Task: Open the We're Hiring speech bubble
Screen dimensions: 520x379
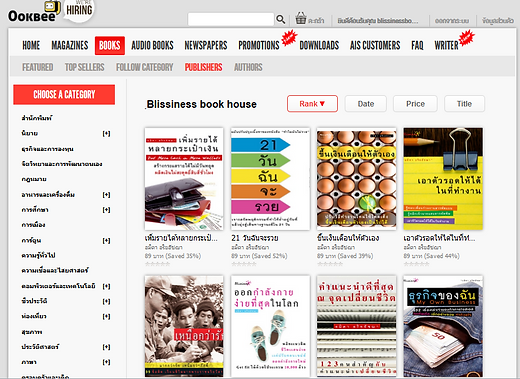Action: (x=79, y=10)
